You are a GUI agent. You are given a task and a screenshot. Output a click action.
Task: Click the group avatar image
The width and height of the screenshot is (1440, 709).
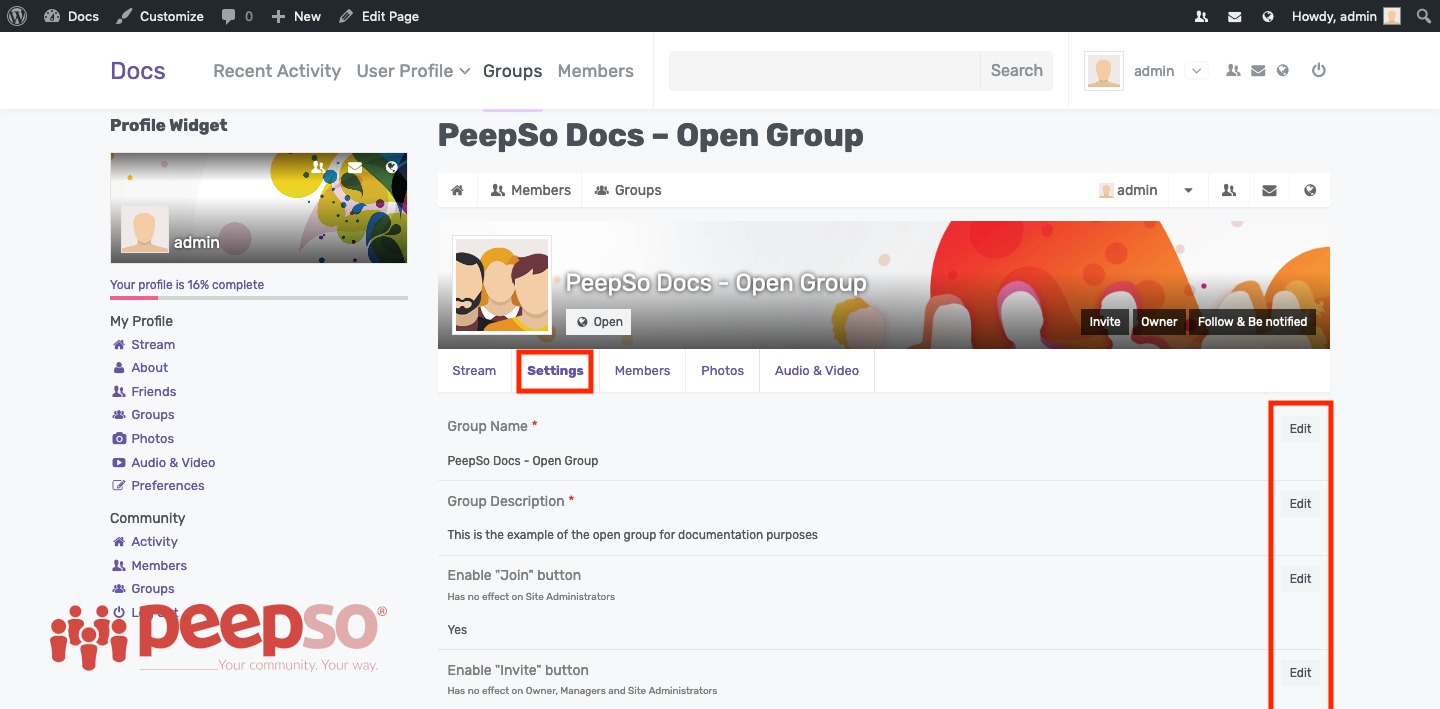click(x=502, y=285)
